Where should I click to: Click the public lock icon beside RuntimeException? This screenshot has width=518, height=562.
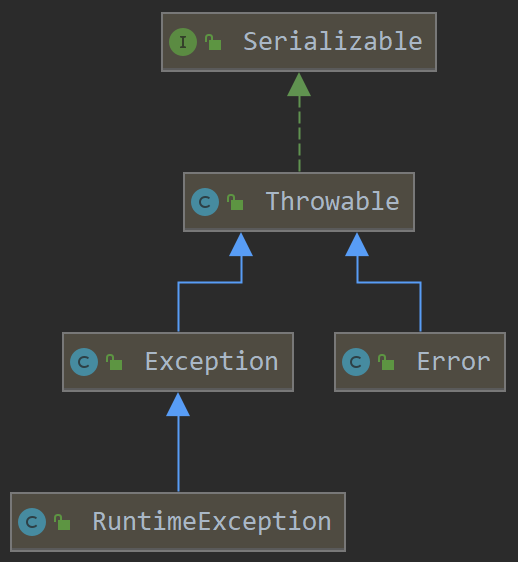(x=62, y=522)
